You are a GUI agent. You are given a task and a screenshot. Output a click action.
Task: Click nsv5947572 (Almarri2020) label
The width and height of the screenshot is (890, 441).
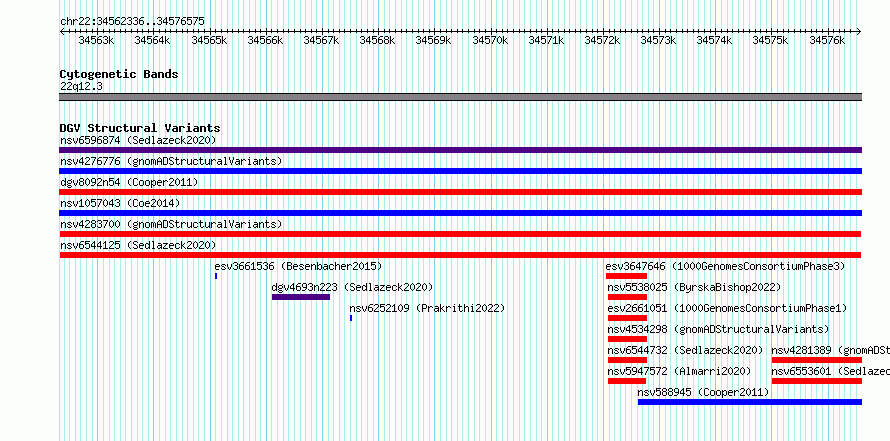coord(679,371)
